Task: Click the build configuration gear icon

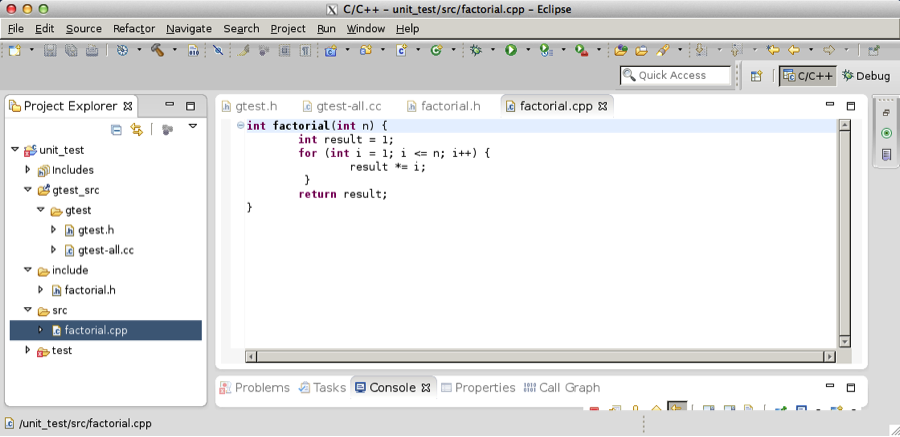Action: tap(122, 51)
